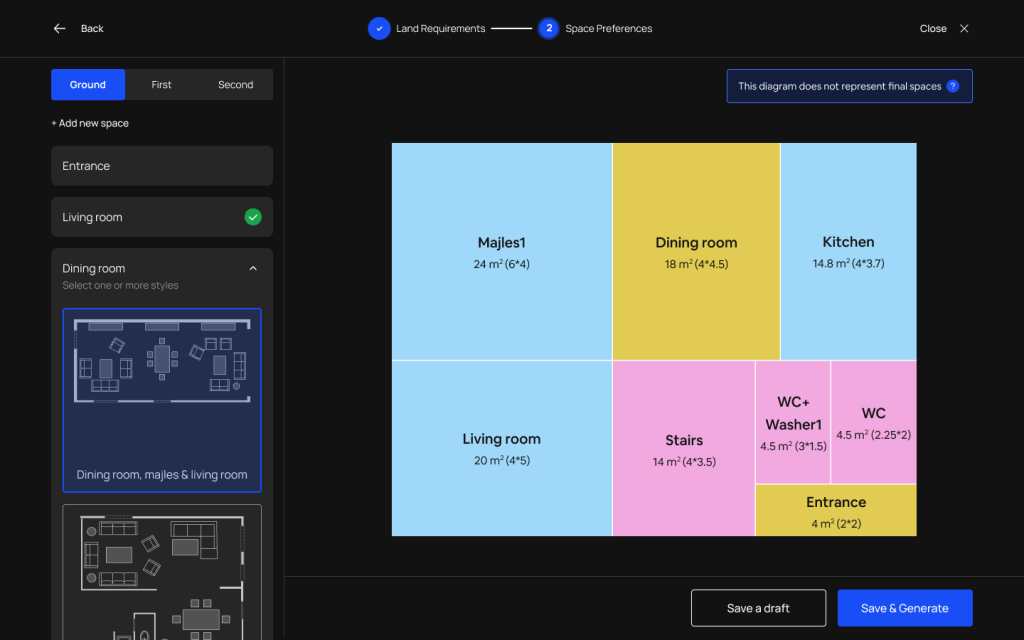Switch to the Ground floor tab
The image size is (1024, 640).
tap(88, 85)
